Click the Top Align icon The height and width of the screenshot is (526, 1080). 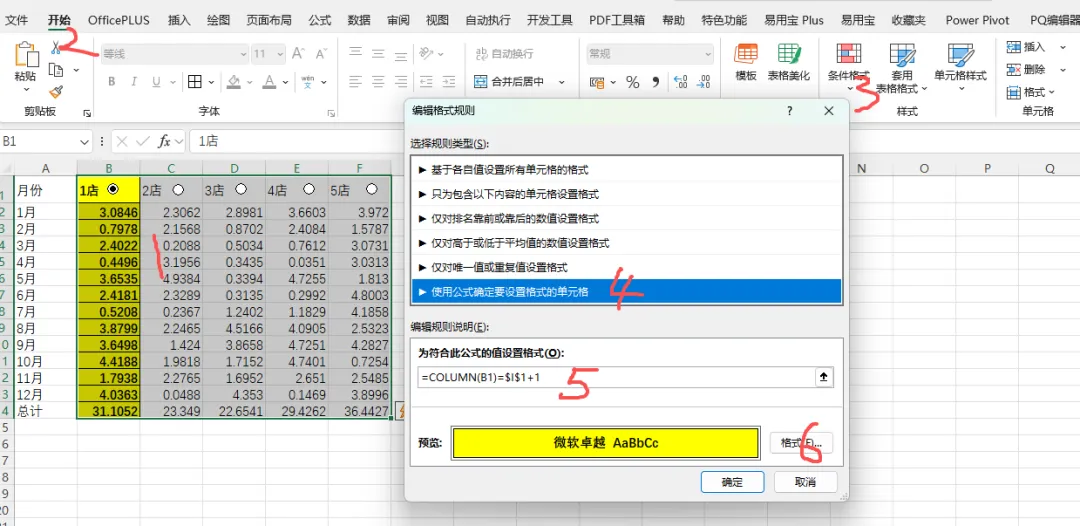click(355, 53)
